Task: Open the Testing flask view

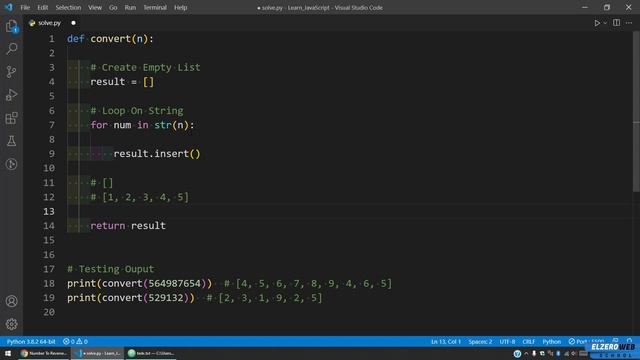Action: tap(11, 141)
